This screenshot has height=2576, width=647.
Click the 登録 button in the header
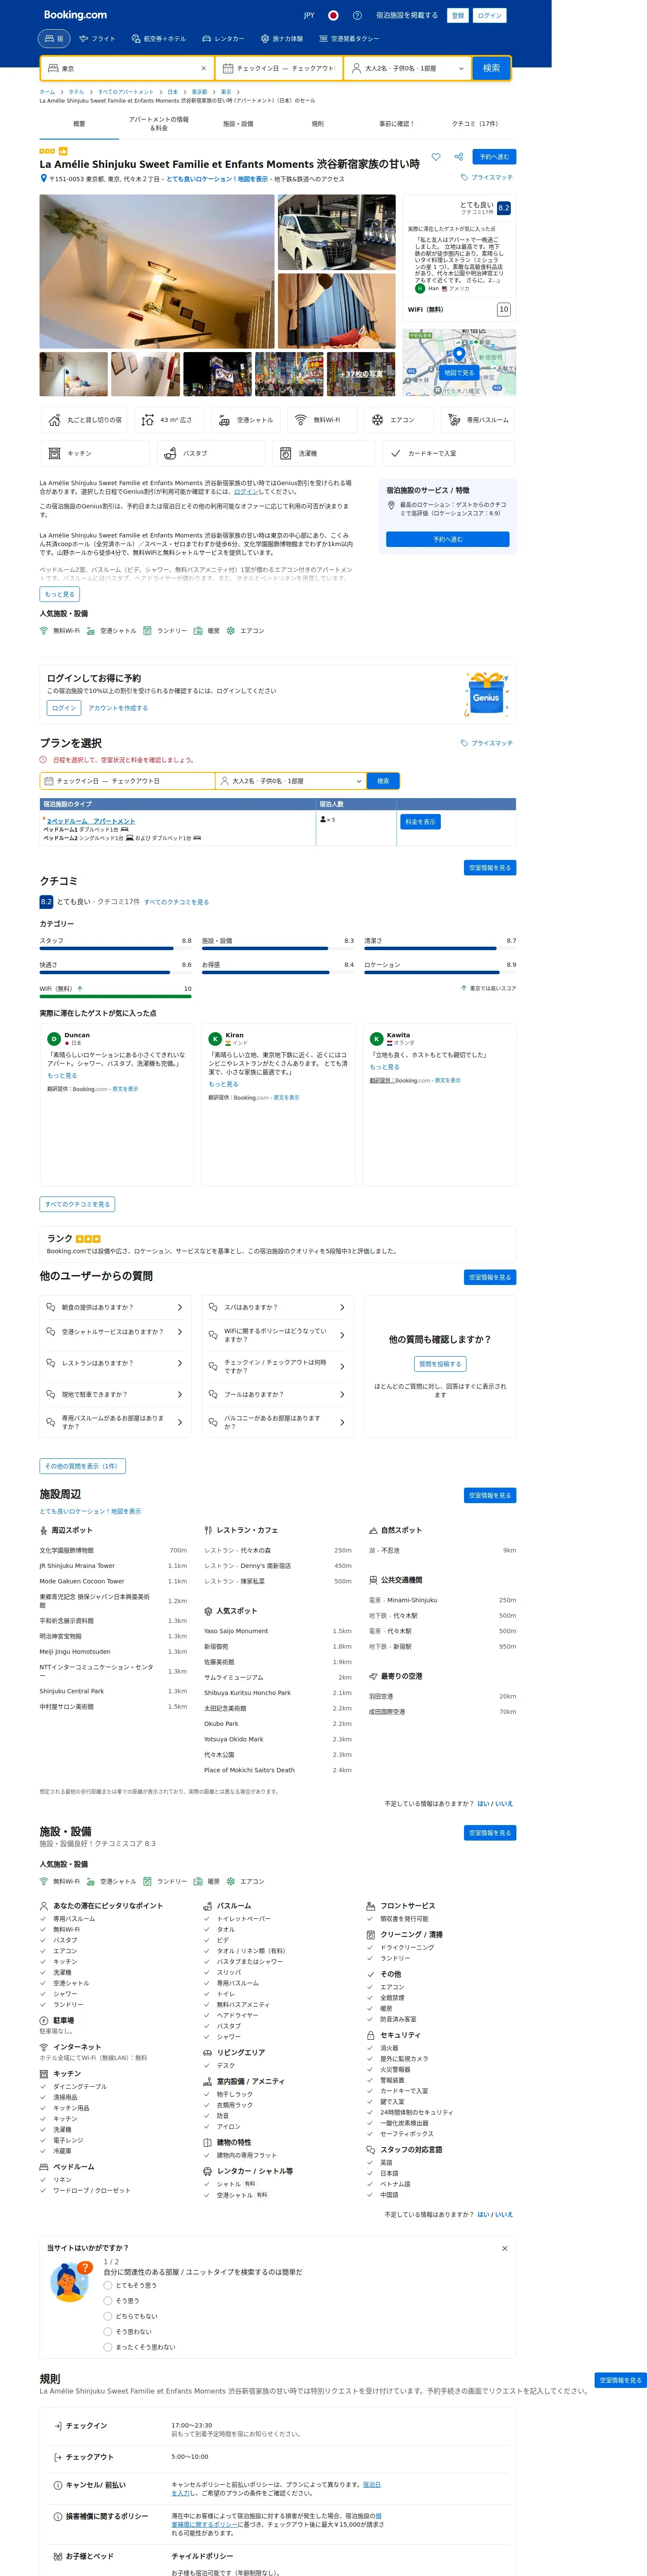457,15
